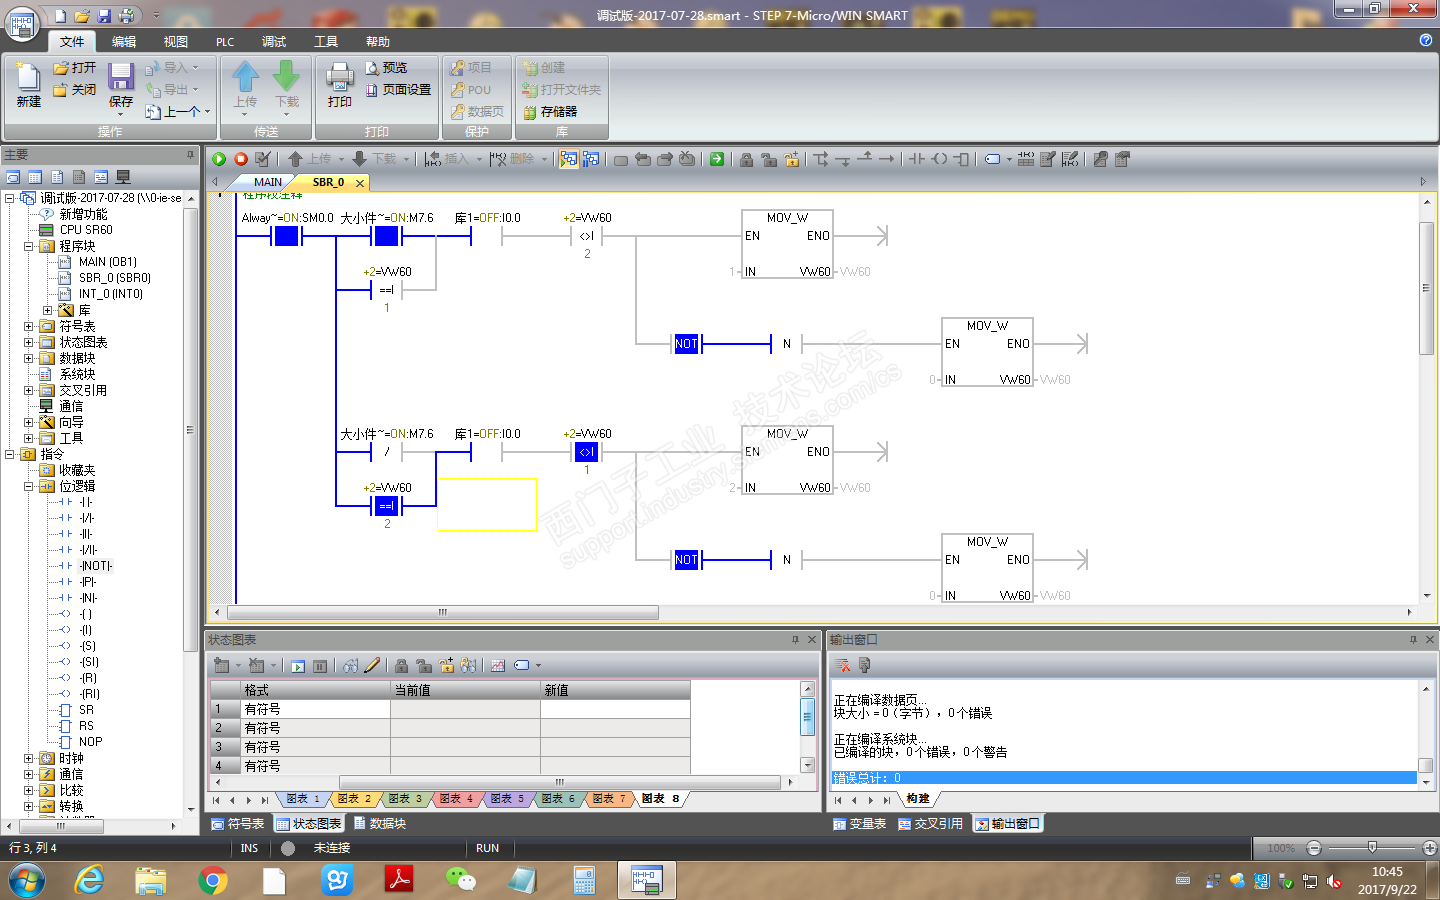
Task: Click the zoom in plus button on status bar
Action: [1430, 848]
